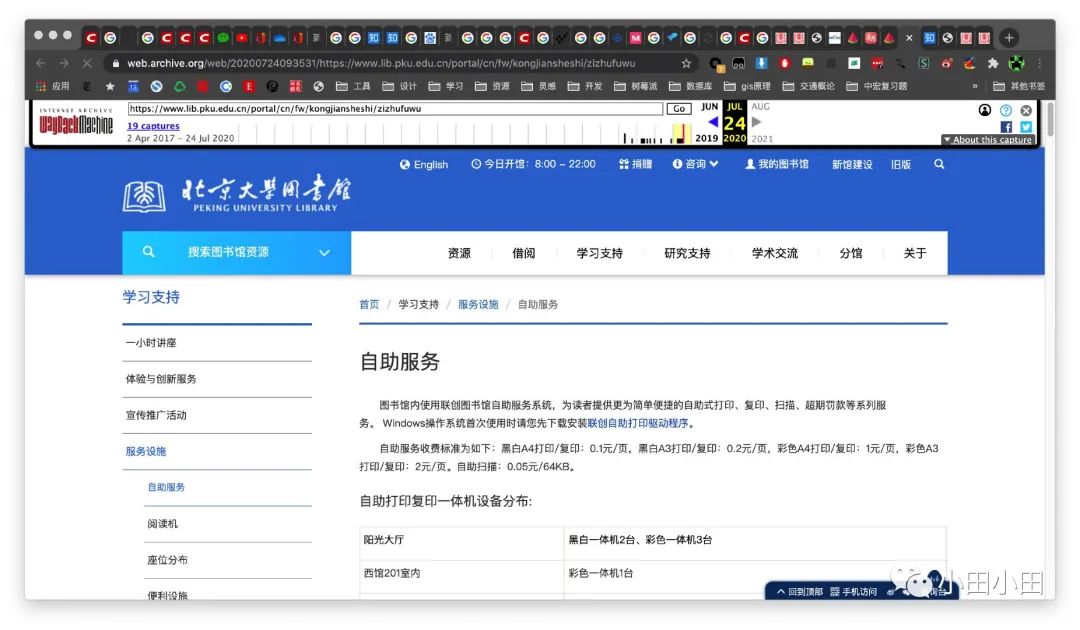Open the Wayback user account icon
This screenshot has height=630, width=1080.
(x=985, y=110)
